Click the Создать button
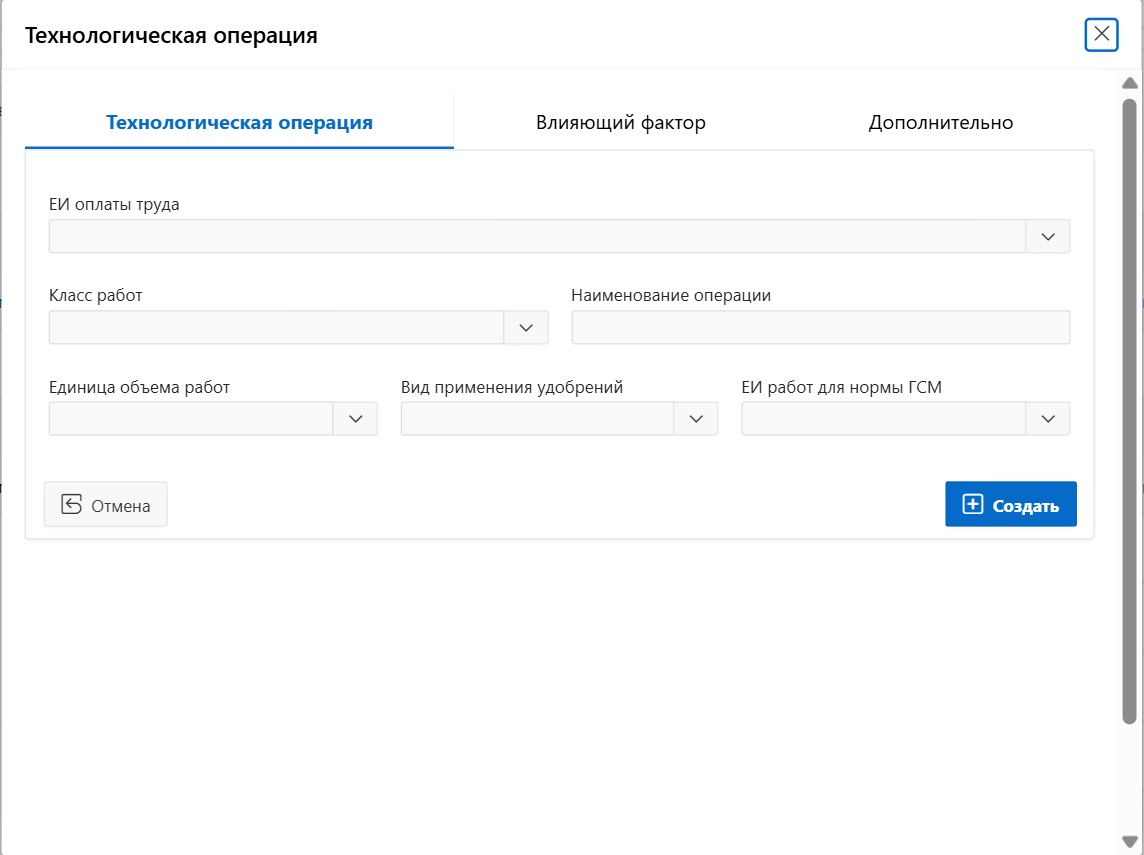Image resolution: width=1144 pixels, height=855 pixels. [1010, 505]
